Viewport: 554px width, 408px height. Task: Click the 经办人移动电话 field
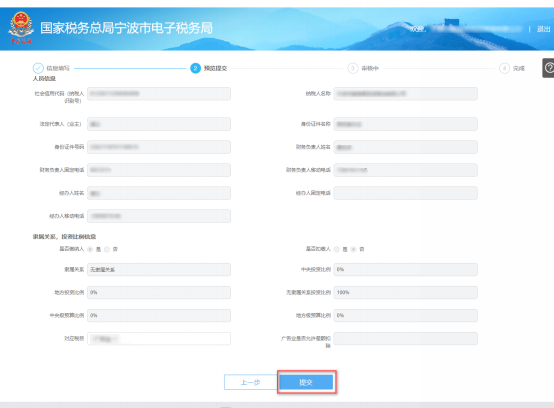coord(159,216)
